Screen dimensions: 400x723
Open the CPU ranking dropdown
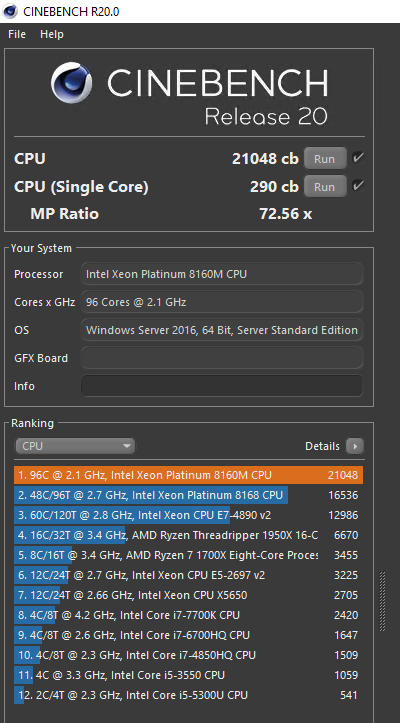point(75,446)
